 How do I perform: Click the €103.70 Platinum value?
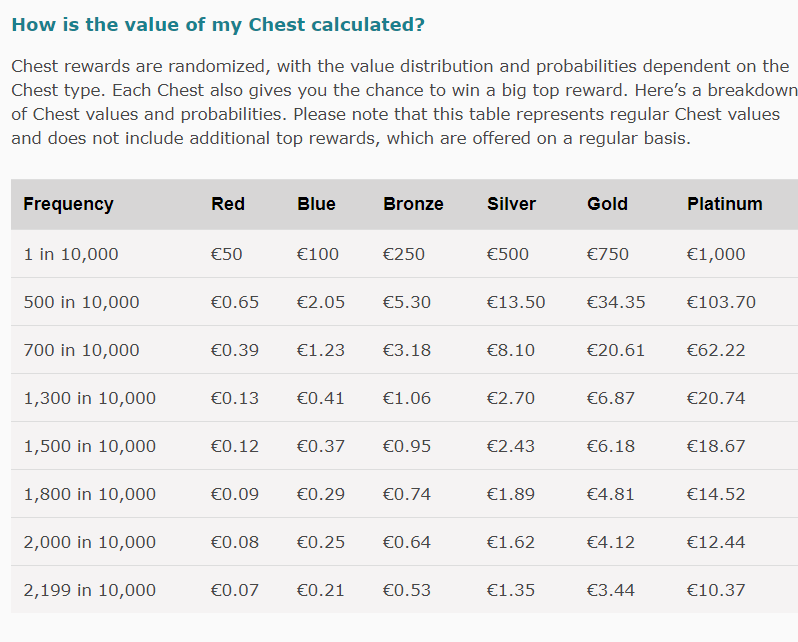(721, 302)
